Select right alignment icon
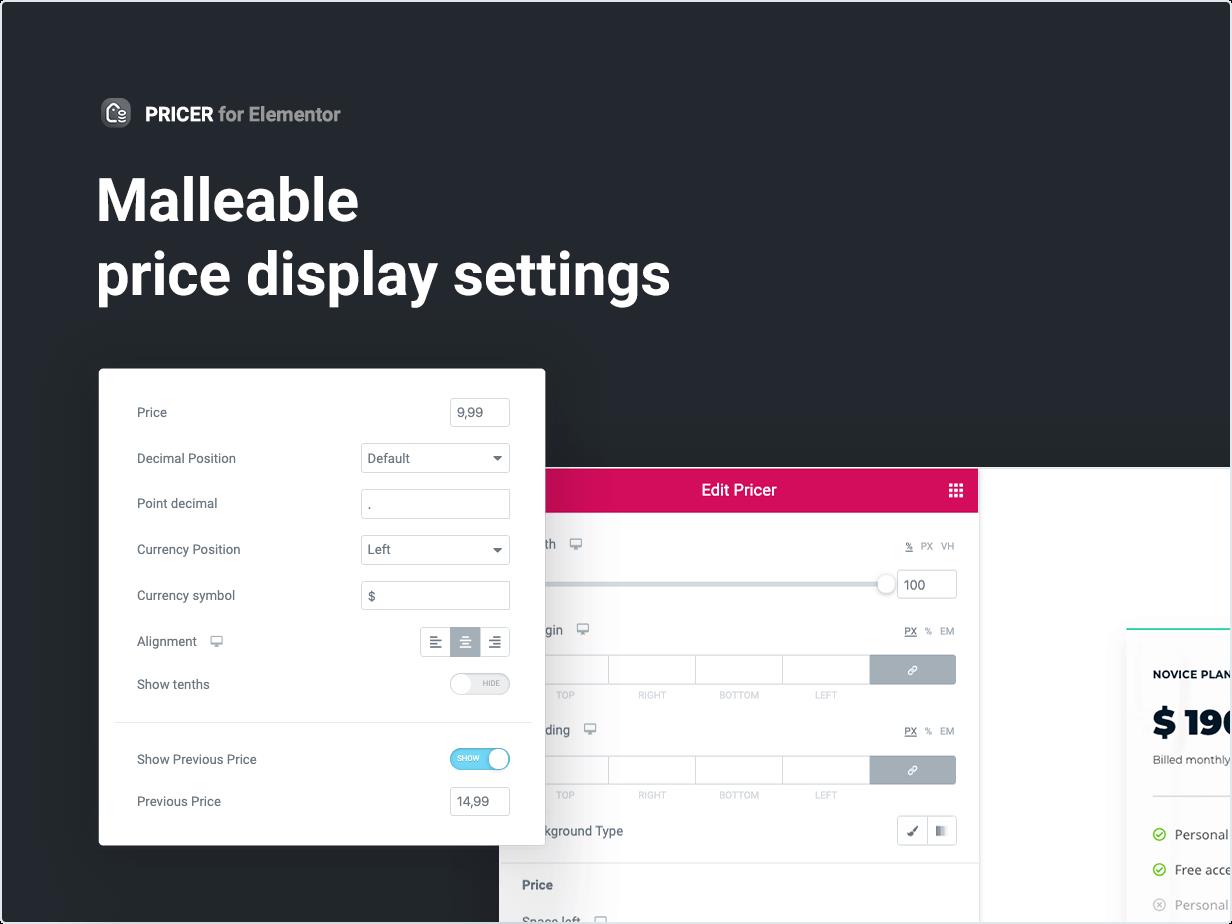 tap(495, 642)
